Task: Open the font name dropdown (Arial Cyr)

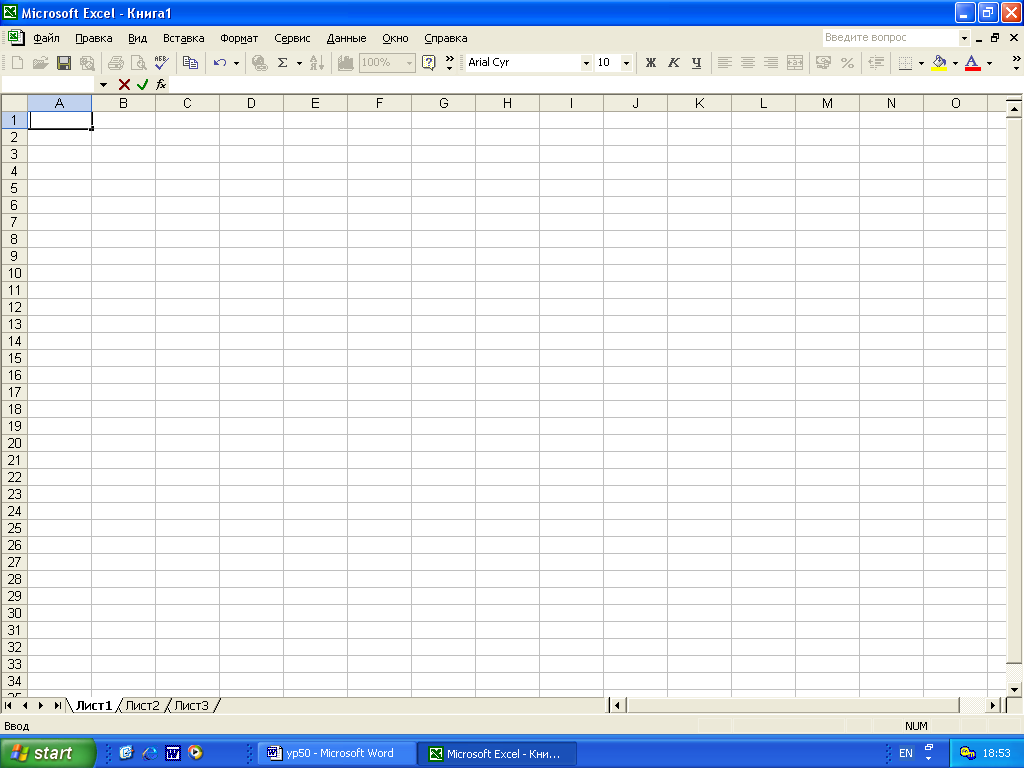Action: [586, 63]
